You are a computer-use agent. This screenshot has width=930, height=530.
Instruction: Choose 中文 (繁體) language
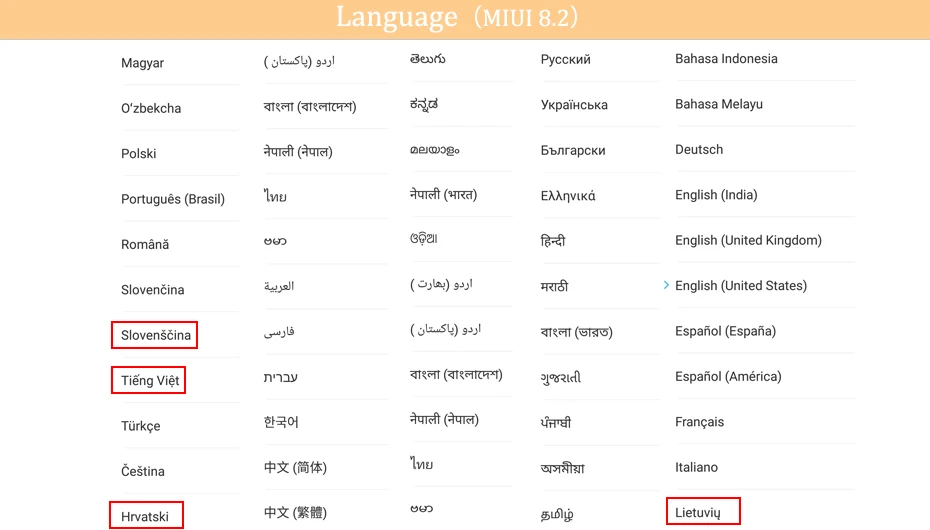point(295,512)
